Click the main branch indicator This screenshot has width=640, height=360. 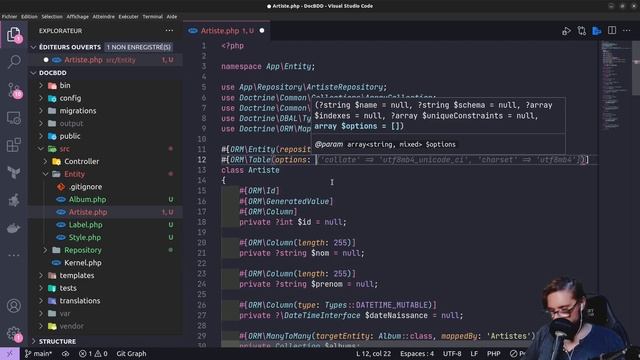[38, 353]
